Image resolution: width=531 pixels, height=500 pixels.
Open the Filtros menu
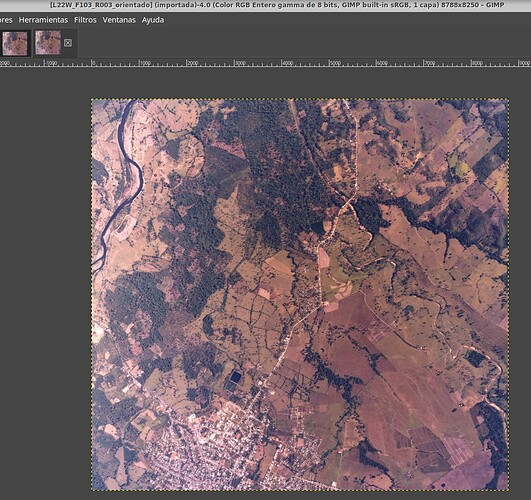tap(85, 20)
